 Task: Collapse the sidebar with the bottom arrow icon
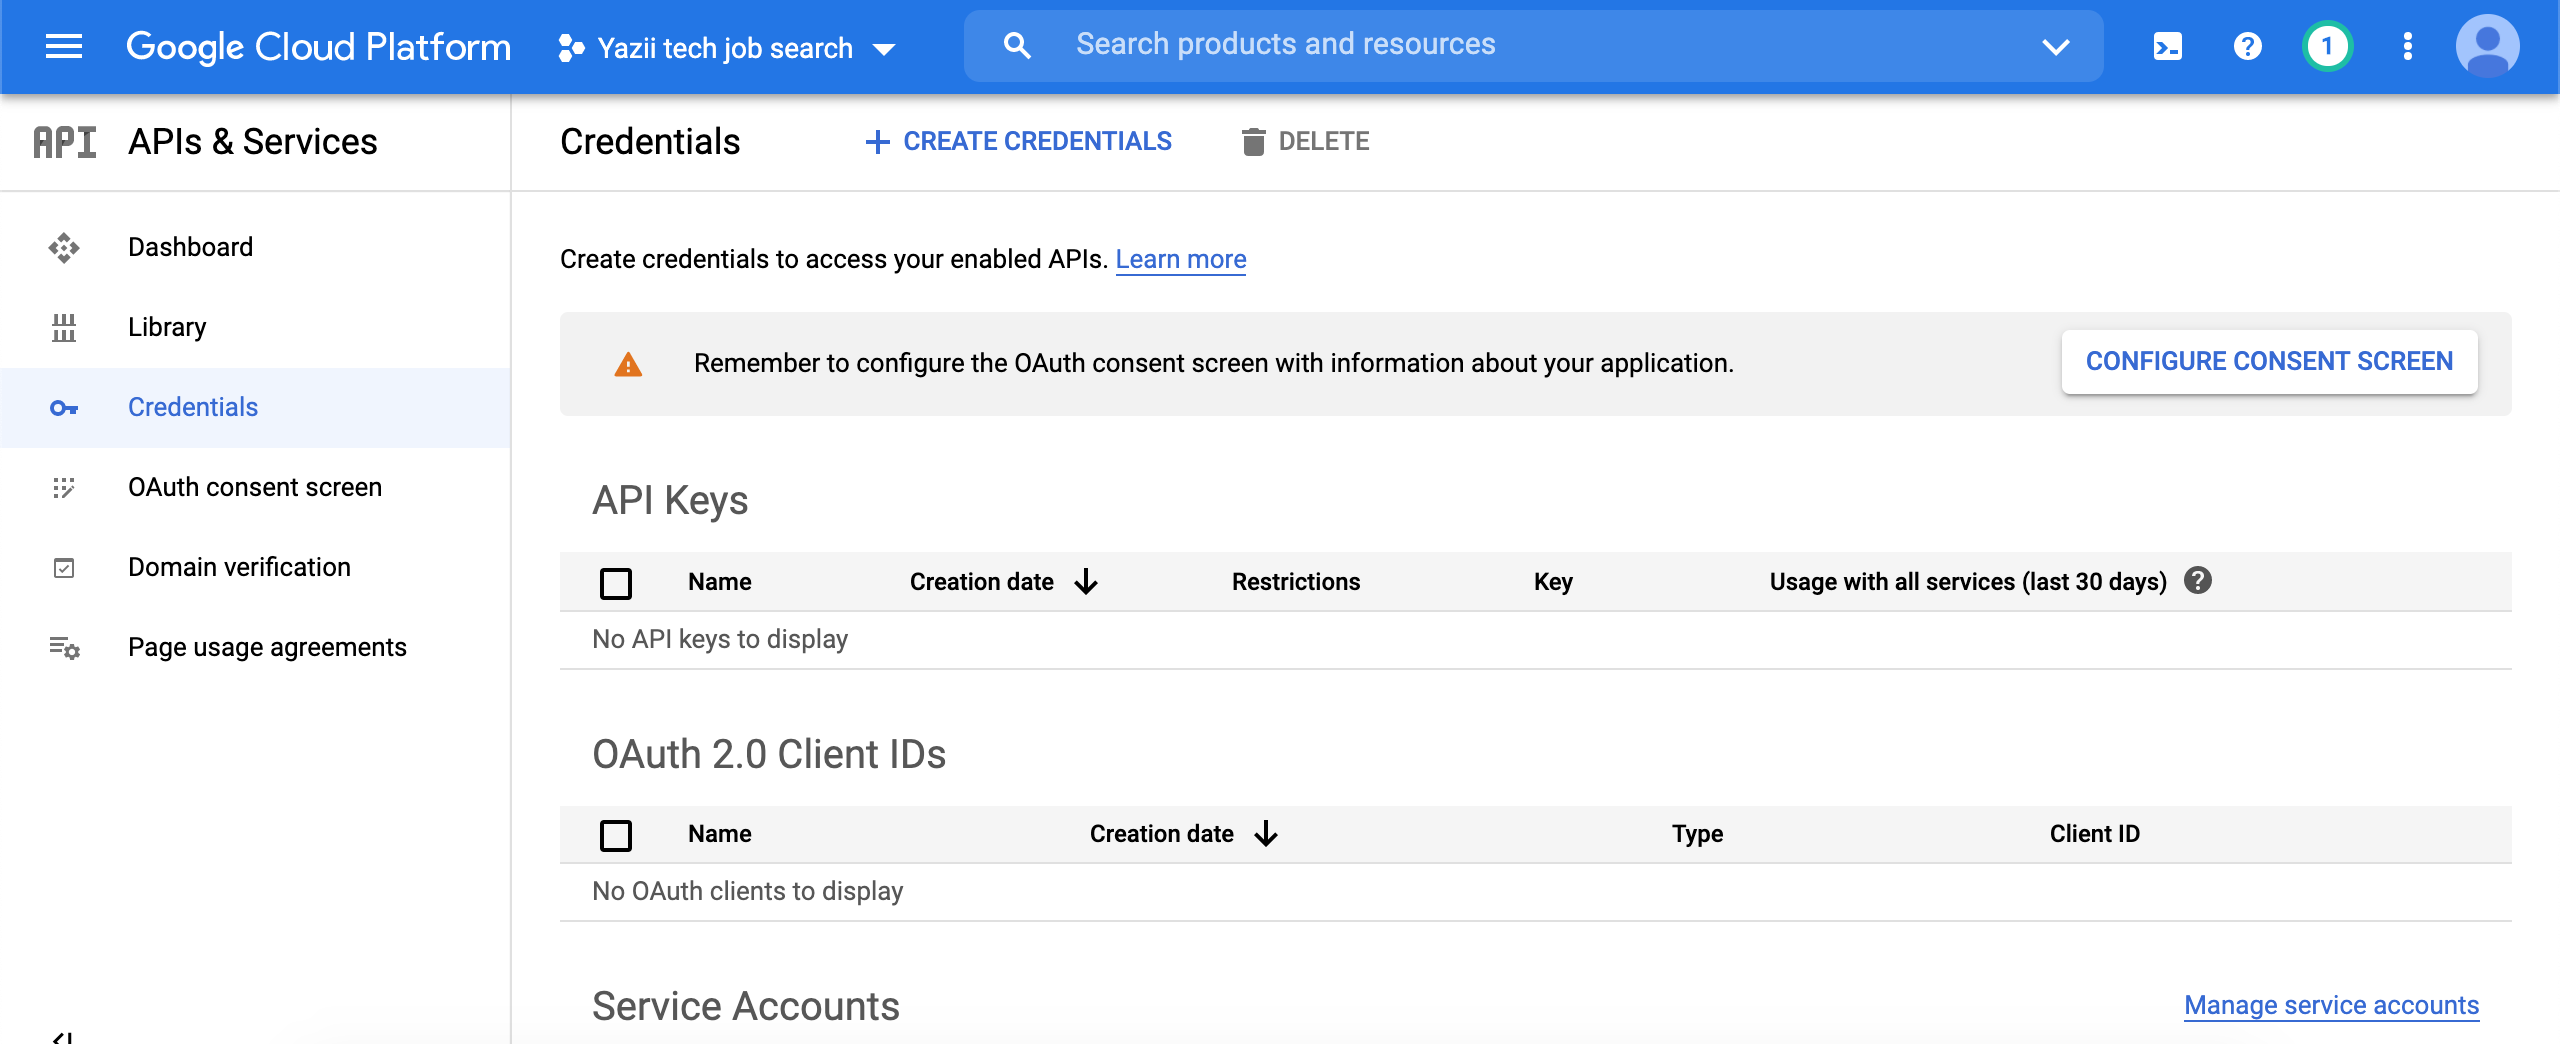coord(63,1037)
